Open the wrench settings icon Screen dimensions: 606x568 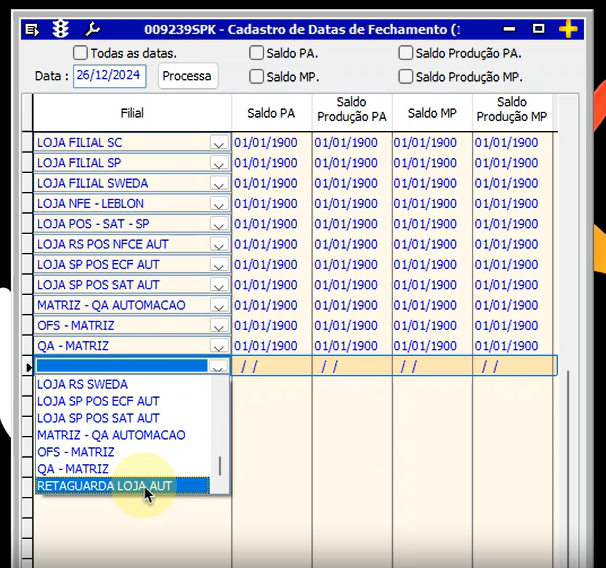(92, 29)
